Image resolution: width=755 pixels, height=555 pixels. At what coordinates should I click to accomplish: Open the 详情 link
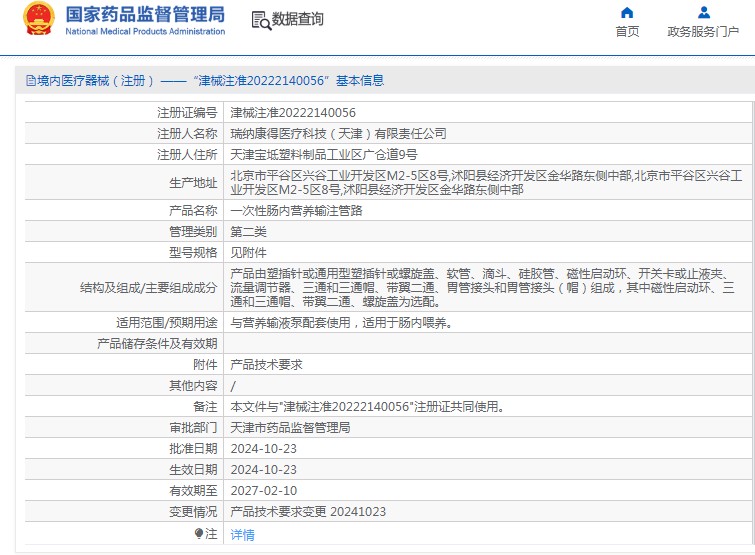pyautogui.click(x=242, y=534)
